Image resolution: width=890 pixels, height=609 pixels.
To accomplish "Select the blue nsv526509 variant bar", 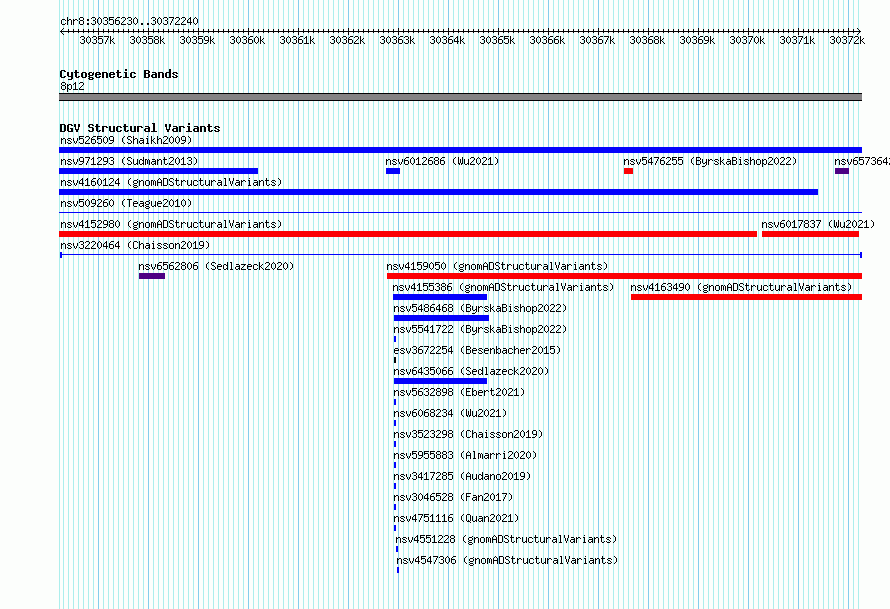I will 460,150.
